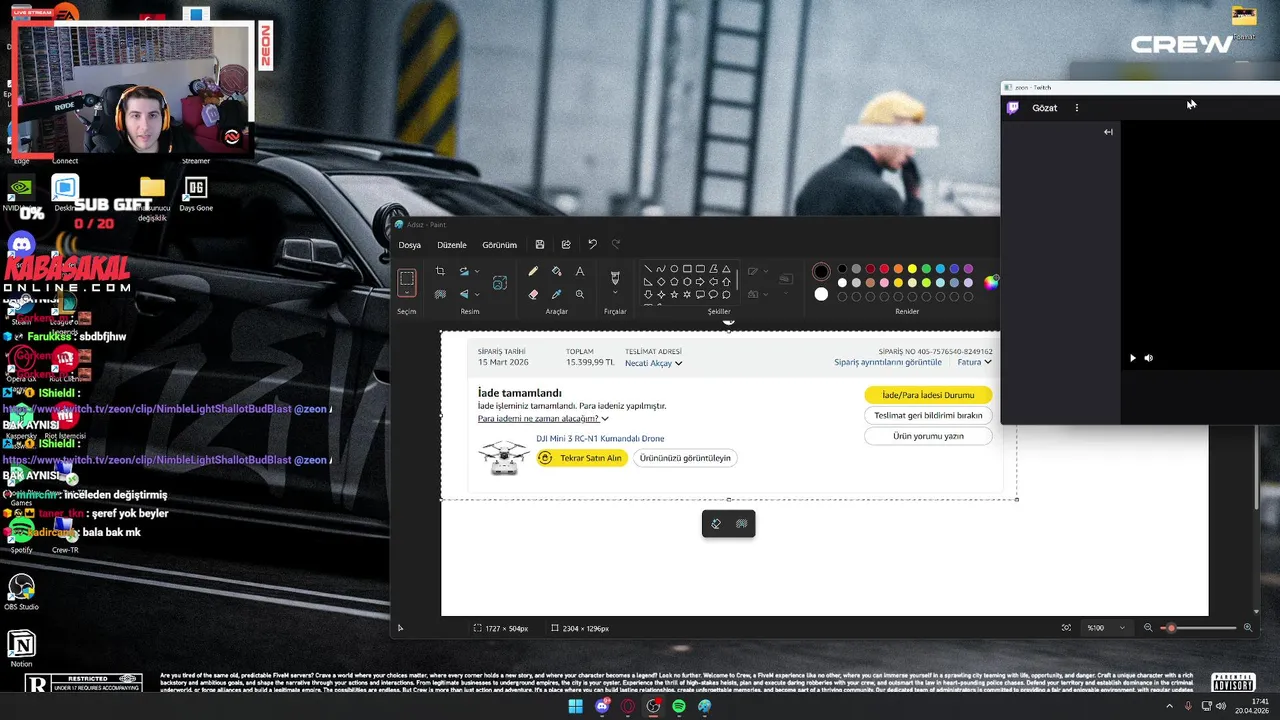Click the Twitch logo in Twitch window

[1013, 108]
